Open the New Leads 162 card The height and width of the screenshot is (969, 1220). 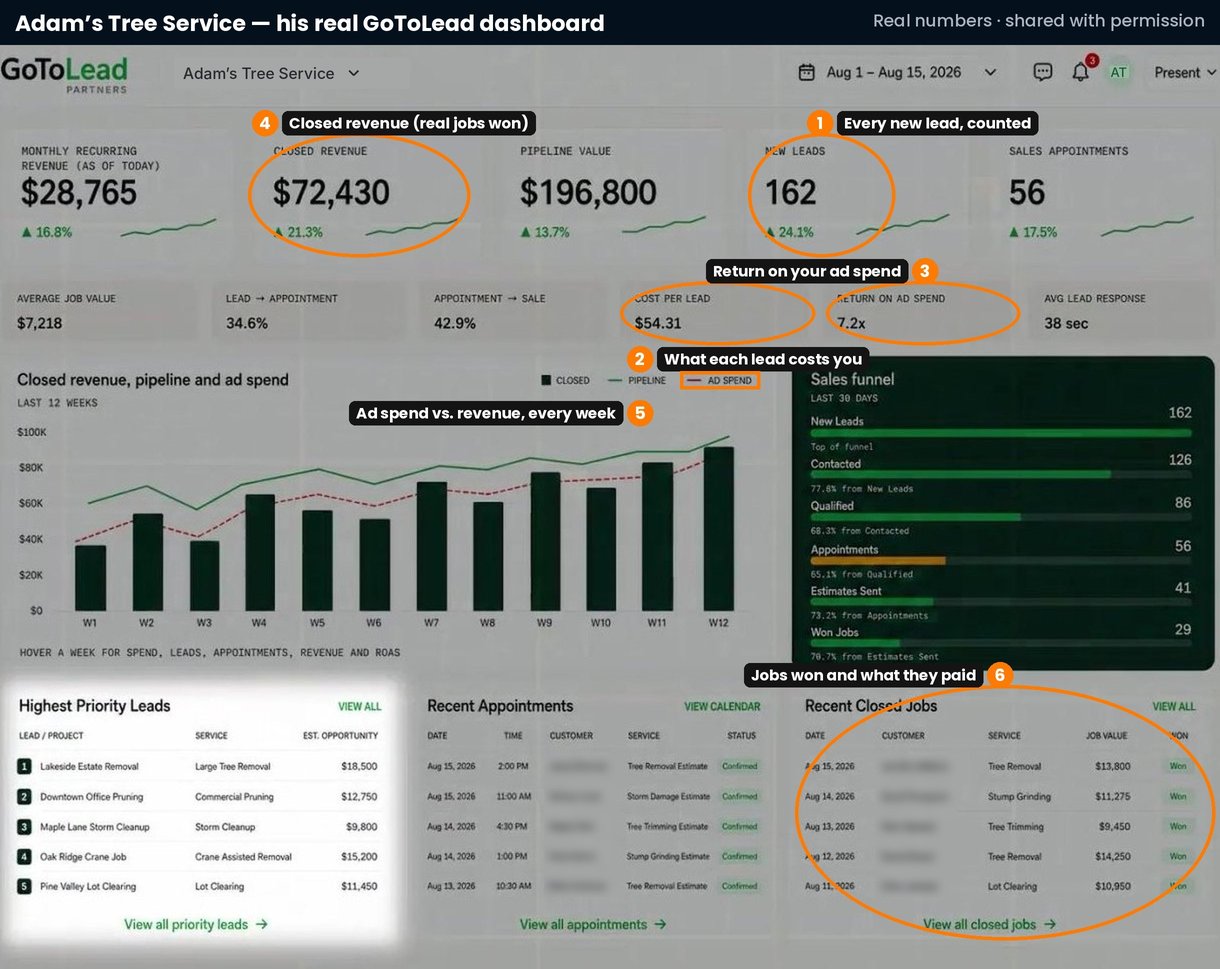pyautogui.click(x=862, y=193)
